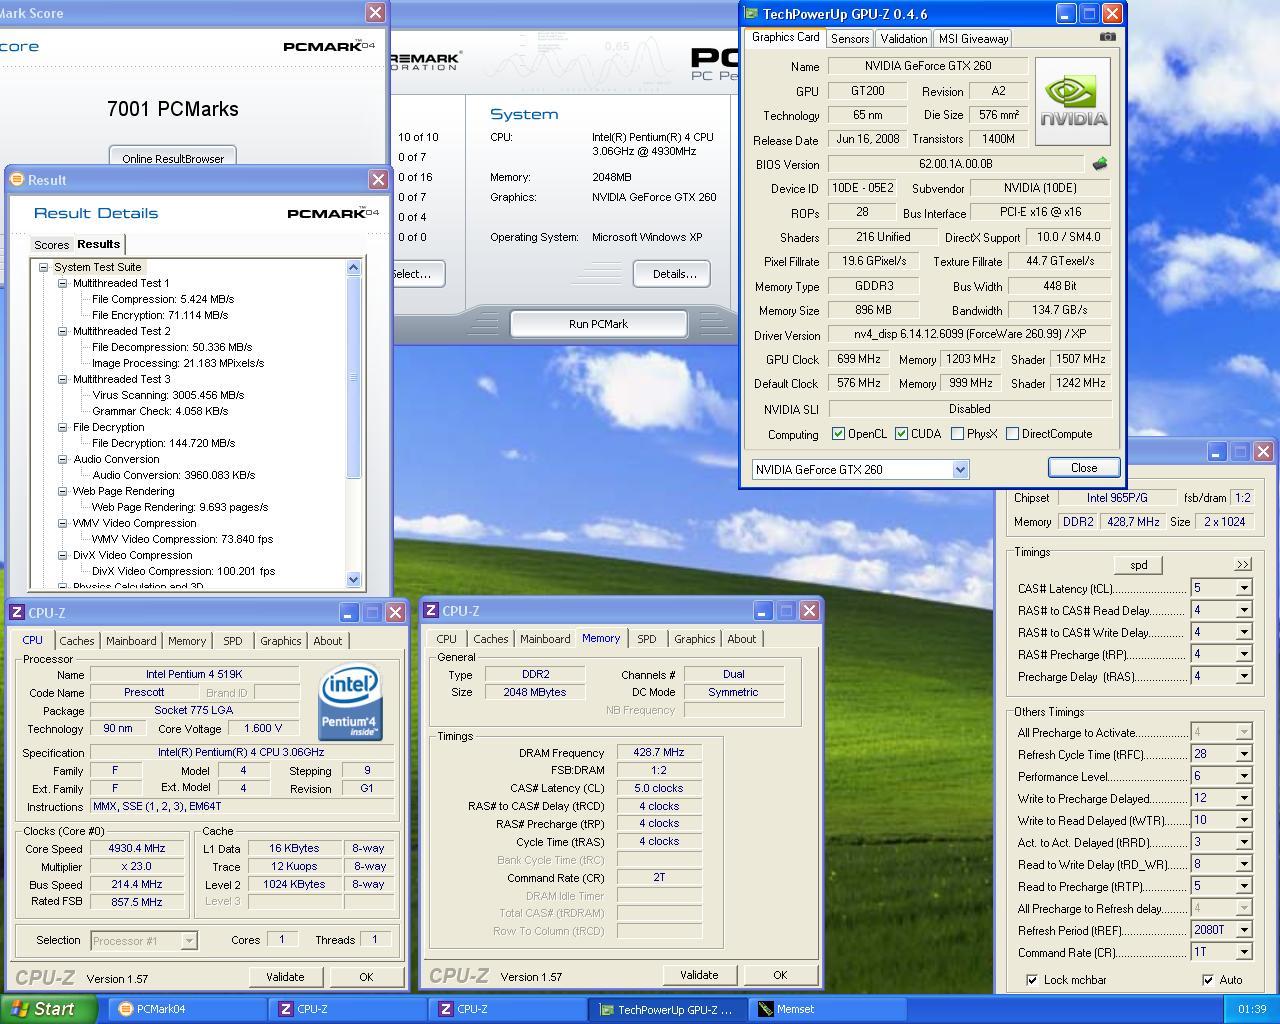Image resolution: width=1280 pixels, height=1024 pixels.
Task: Click OK in the memory CPU-Z window
Action: [x=780, y=975]
